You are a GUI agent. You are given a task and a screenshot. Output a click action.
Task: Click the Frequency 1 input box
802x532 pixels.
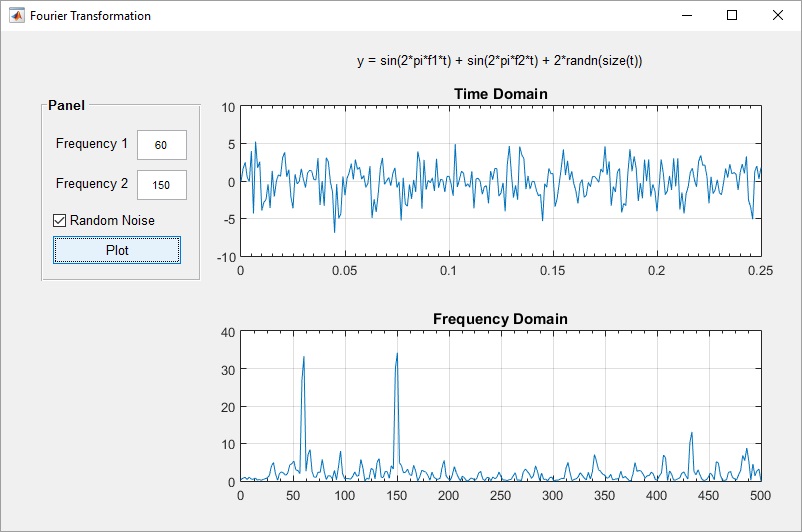(x=161, y=145)
